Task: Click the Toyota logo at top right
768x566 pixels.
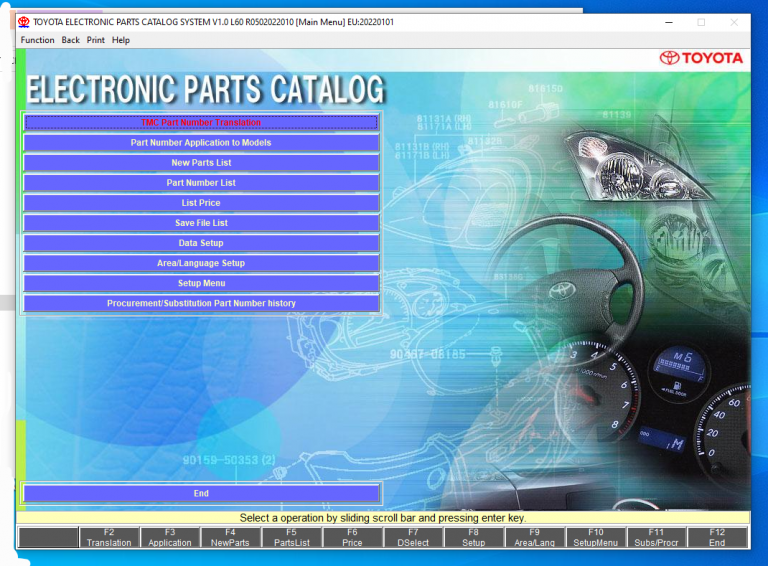Action: (x=701, y=58)
